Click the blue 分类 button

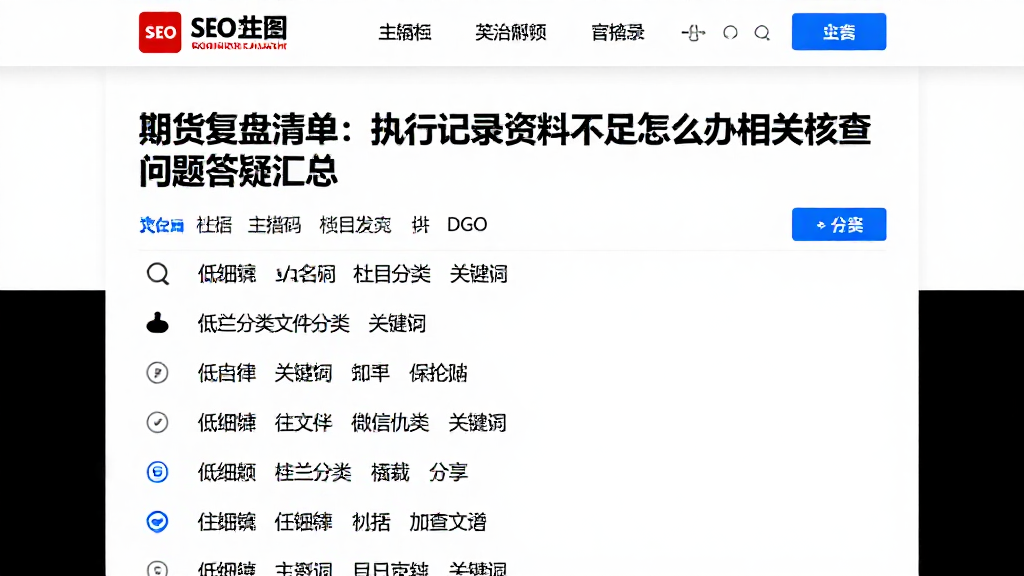[x=839, y=224]
